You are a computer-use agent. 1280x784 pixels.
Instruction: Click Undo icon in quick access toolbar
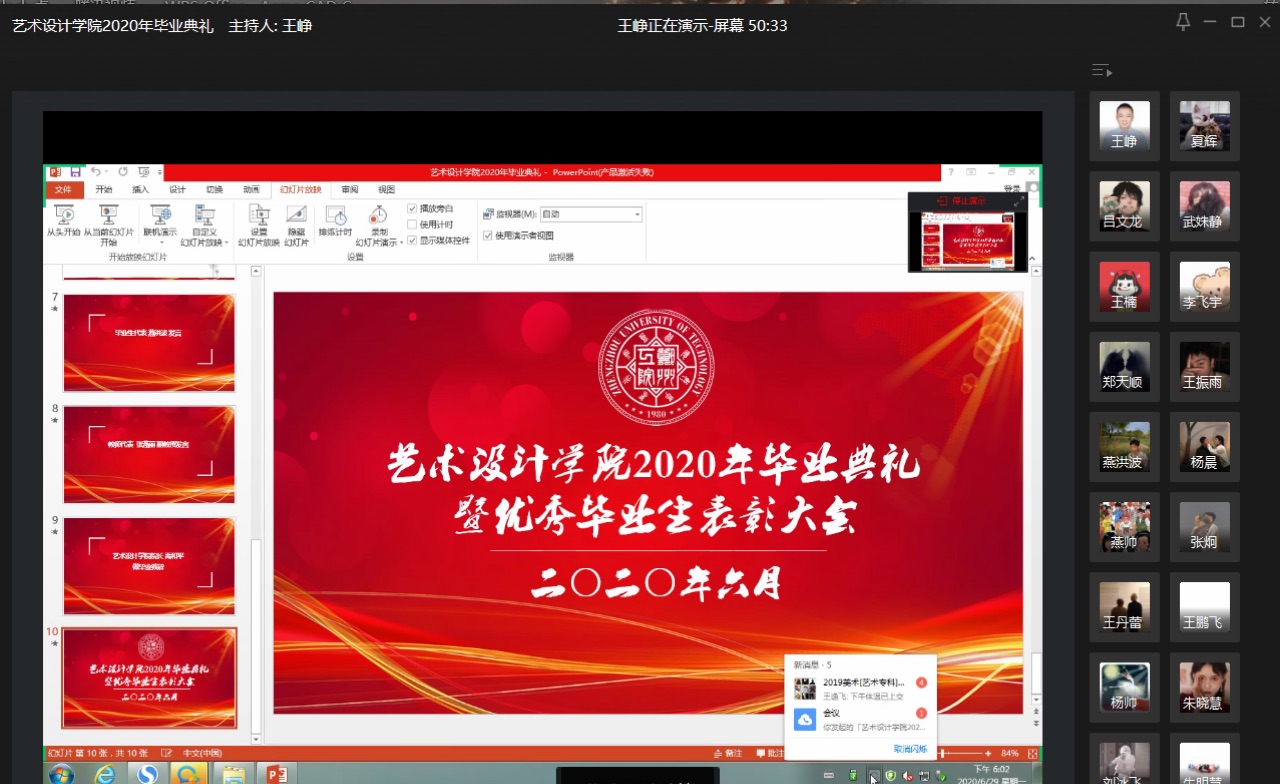pos(95,172)
